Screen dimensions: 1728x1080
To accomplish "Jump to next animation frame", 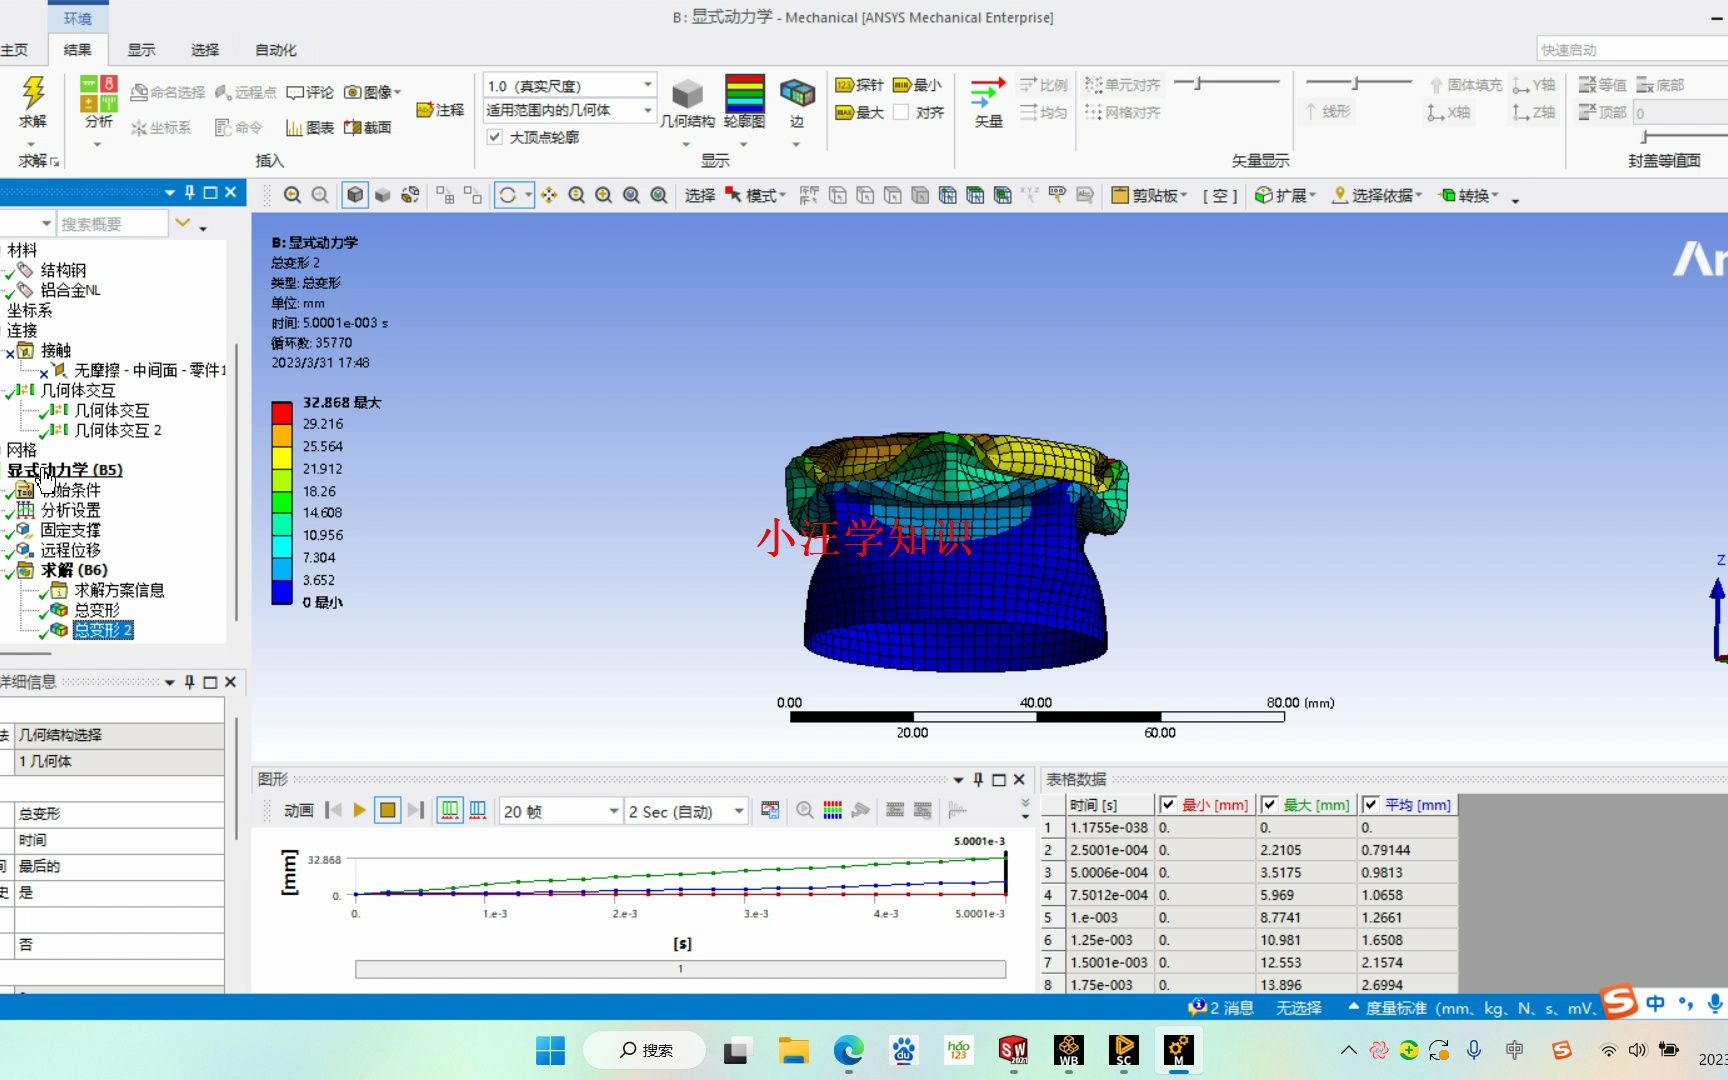I will pos(416,810).
